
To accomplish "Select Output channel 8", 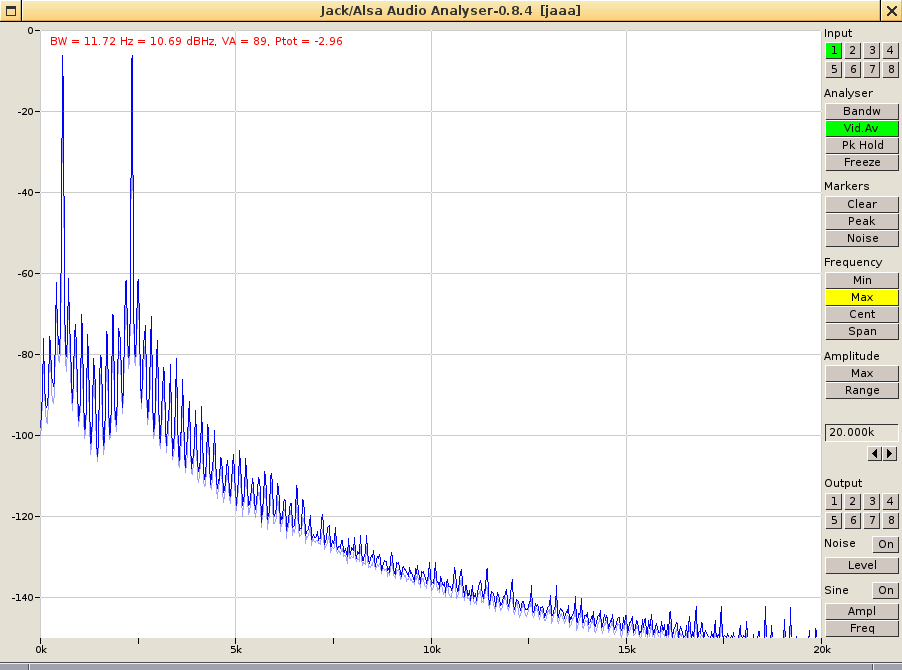I will pos(890,520).
